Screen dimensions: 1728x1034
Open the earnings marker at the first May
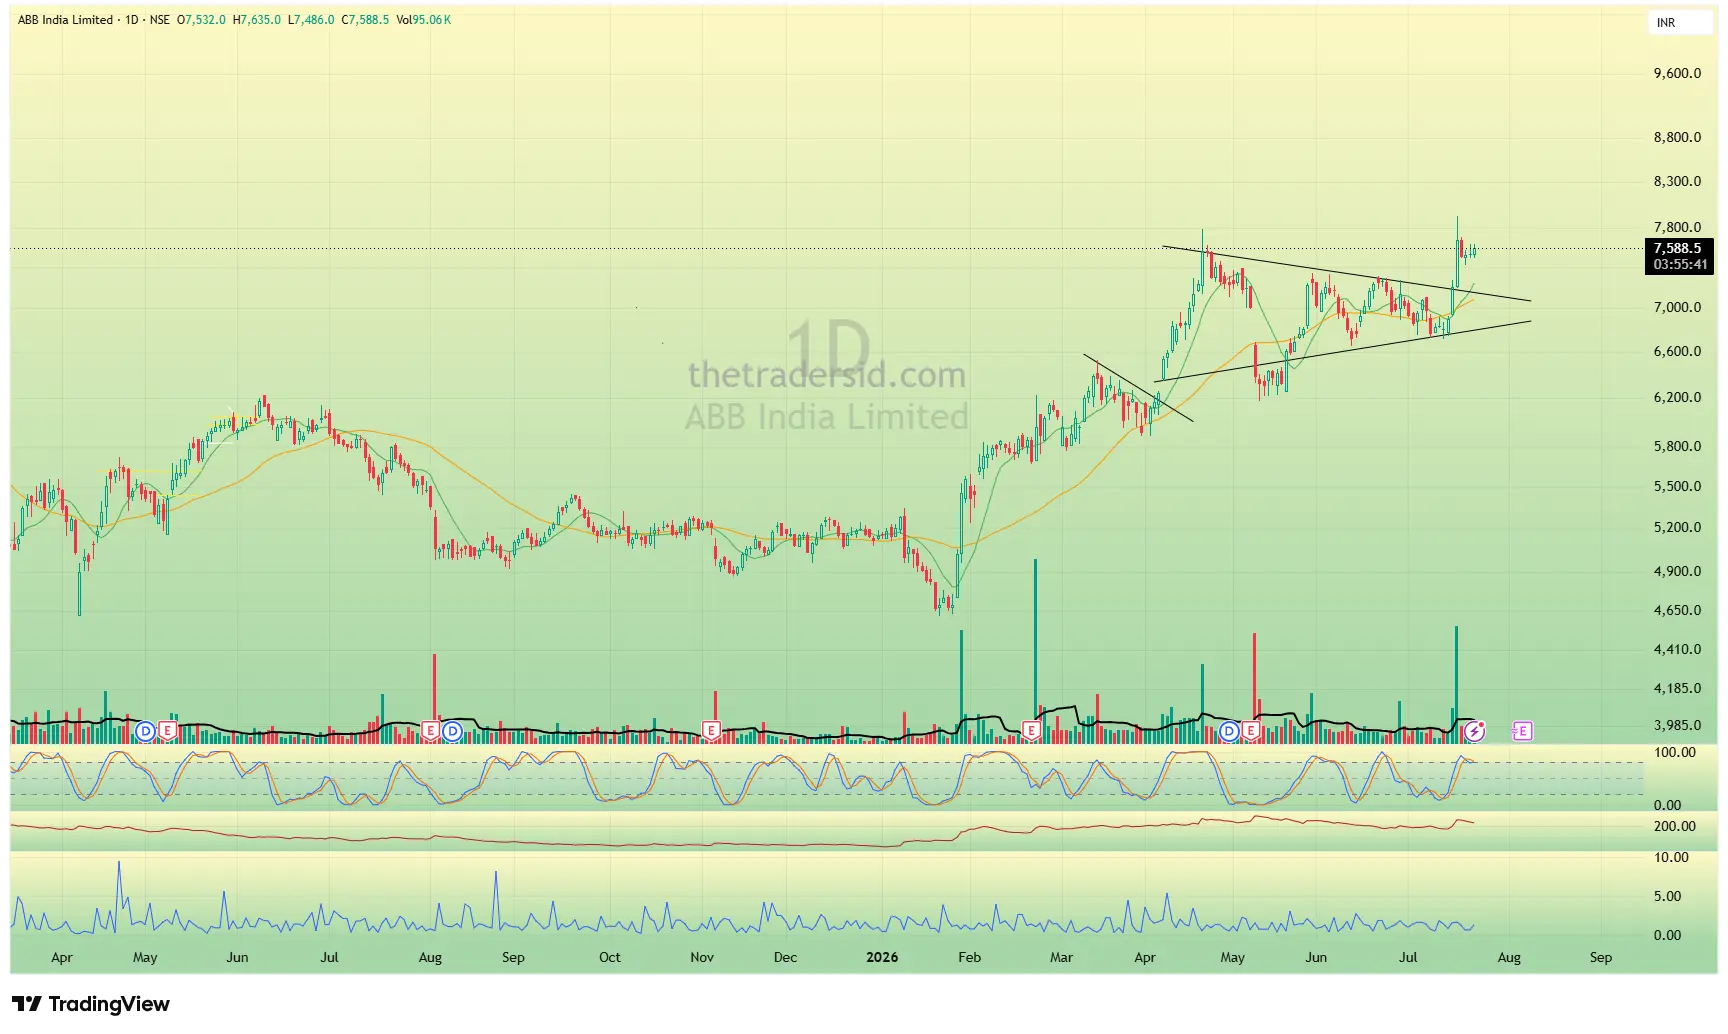[x=167, y=731]
